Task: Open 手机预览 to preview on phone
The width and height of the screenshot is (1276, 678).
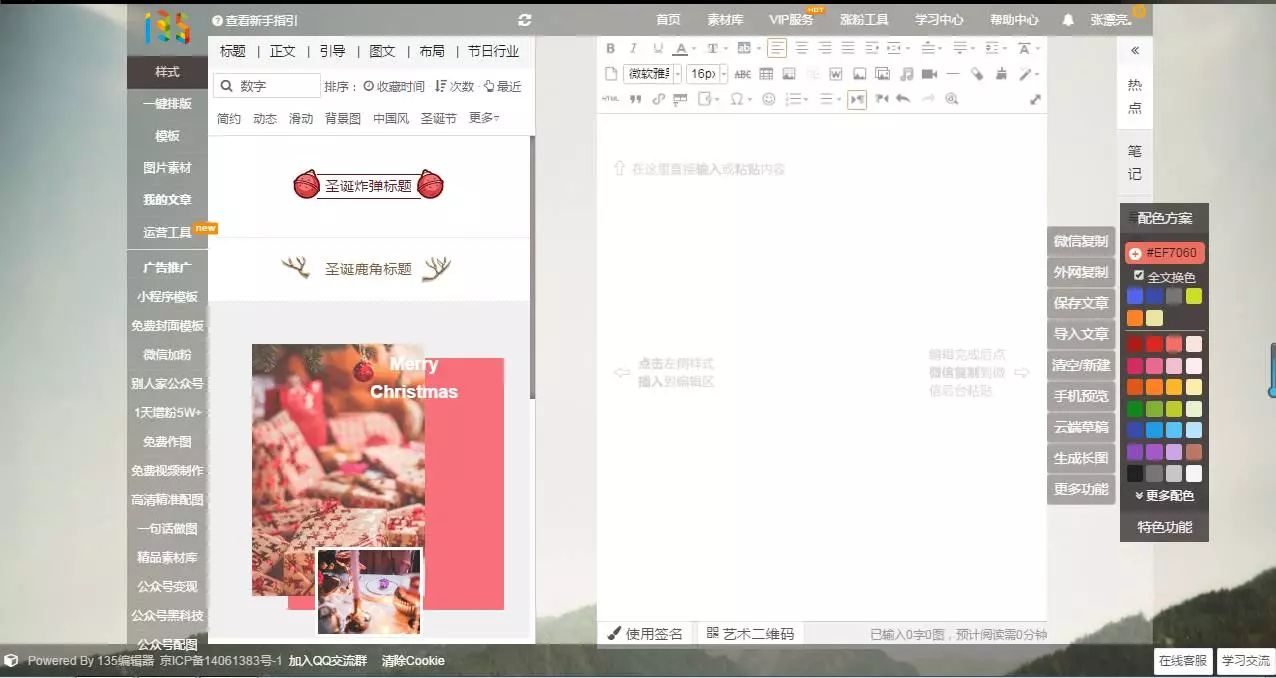Action: (x=1080, y=395)
